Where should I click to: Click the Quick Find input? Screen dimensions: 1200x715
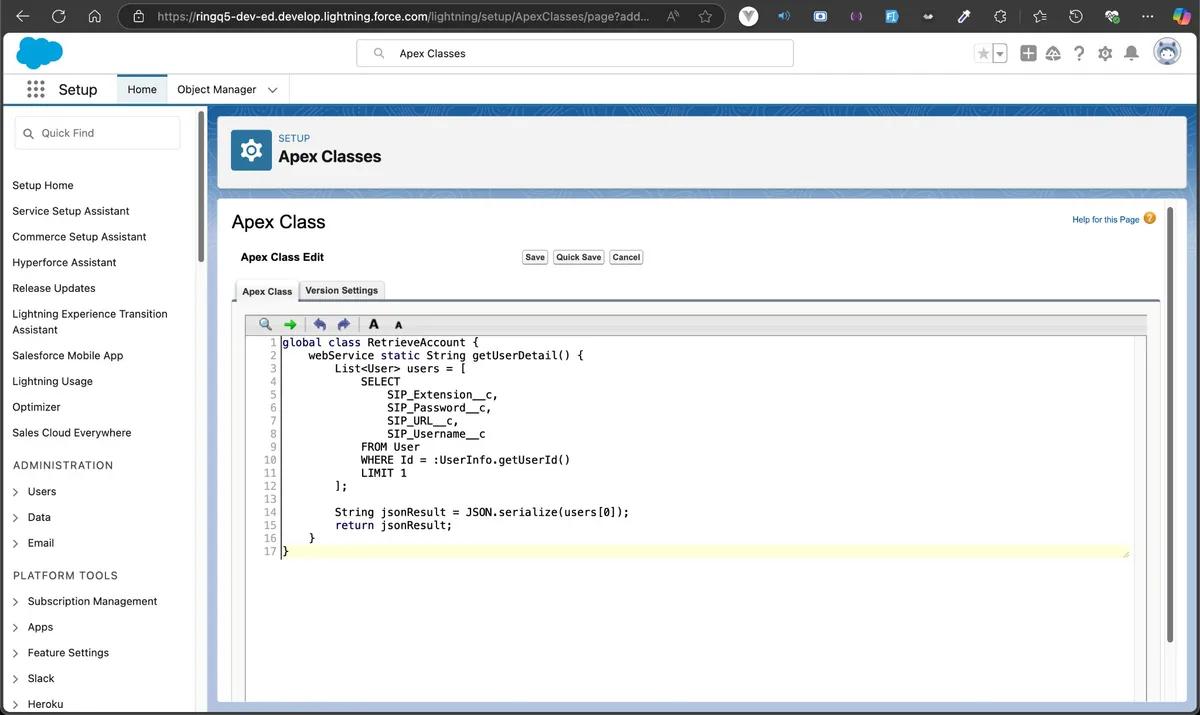coord(97,133)
